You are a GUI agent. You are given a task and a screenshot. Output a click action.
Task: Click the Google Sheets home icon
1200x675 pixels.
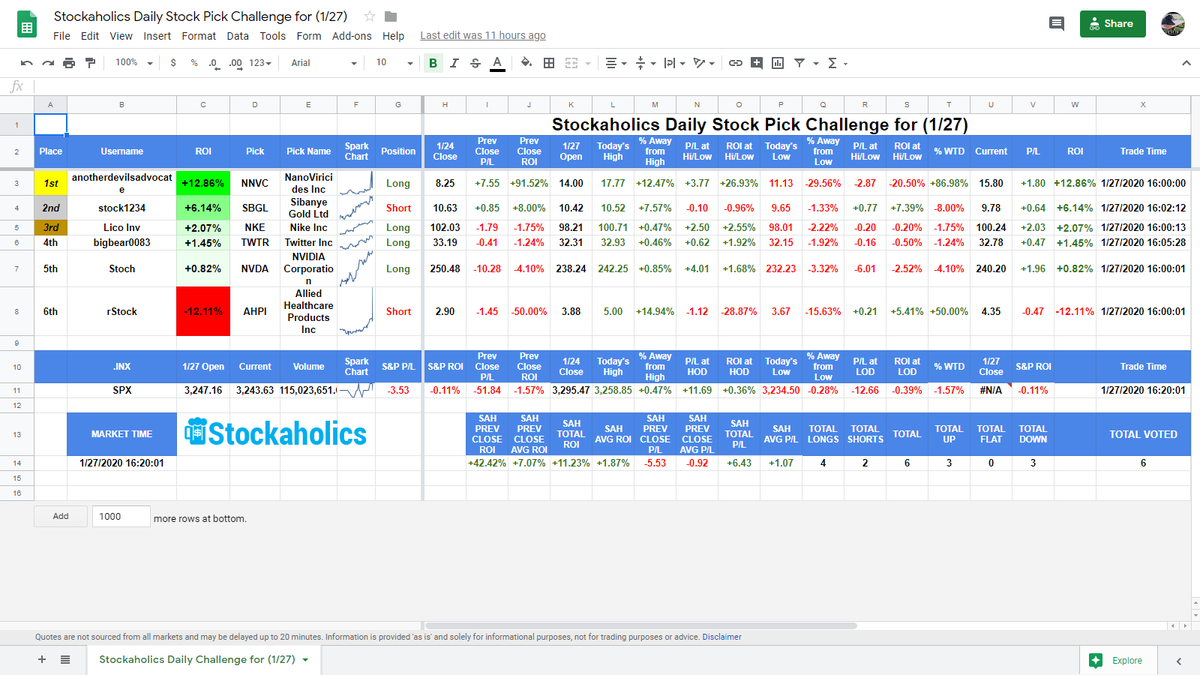coord(27,26)
